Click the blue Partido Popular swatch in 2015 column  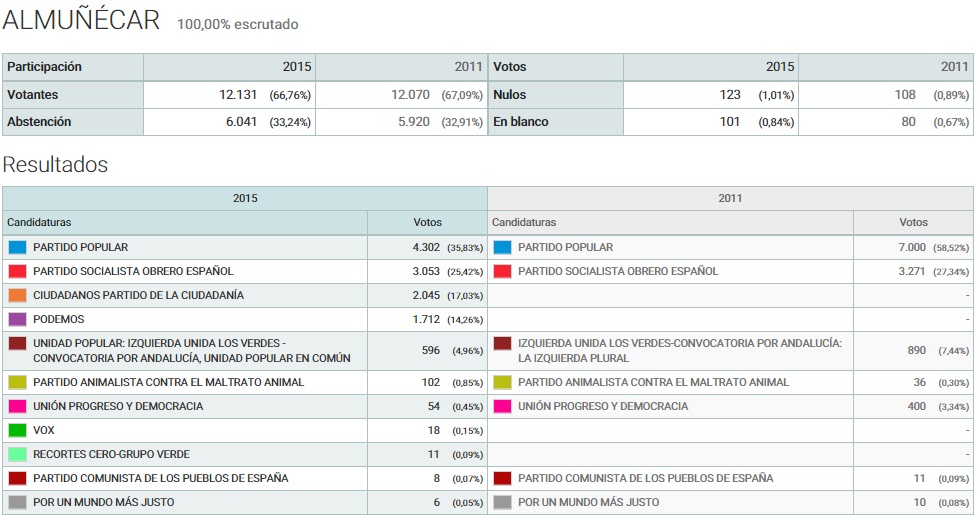pyautogui.click(x=17, y=247)
